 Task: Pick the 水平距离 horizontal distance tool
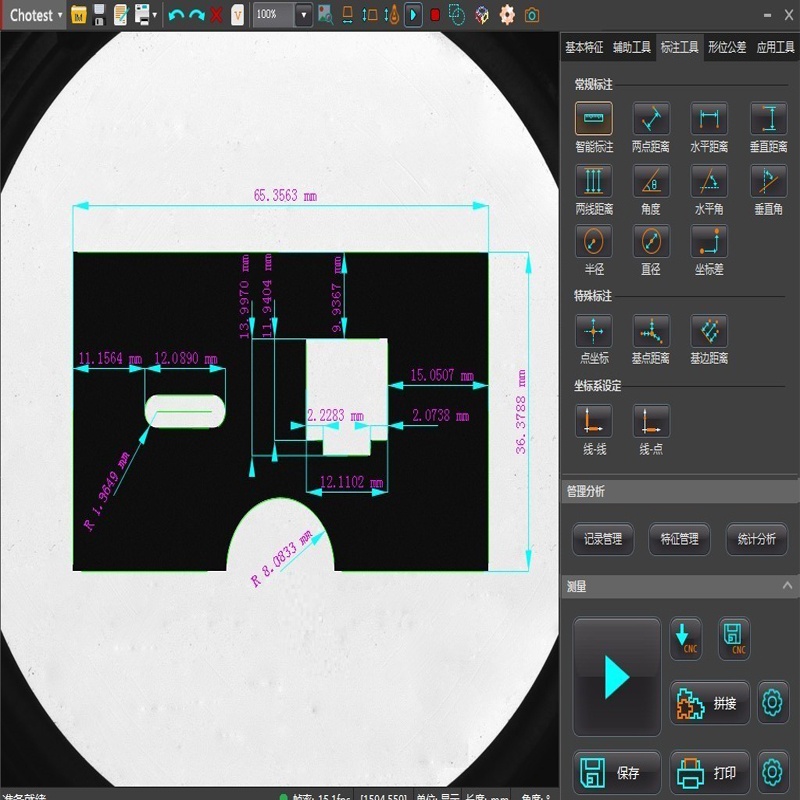coord(709,120)
